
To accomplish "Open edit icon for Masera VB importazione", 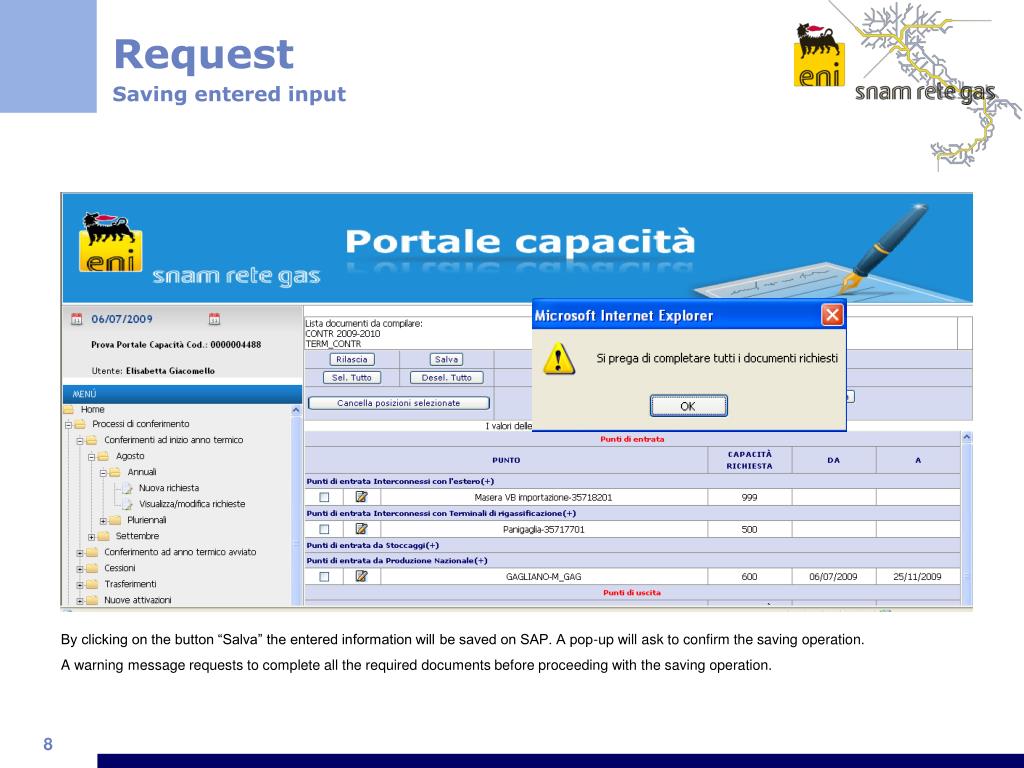I will point(361,497).
